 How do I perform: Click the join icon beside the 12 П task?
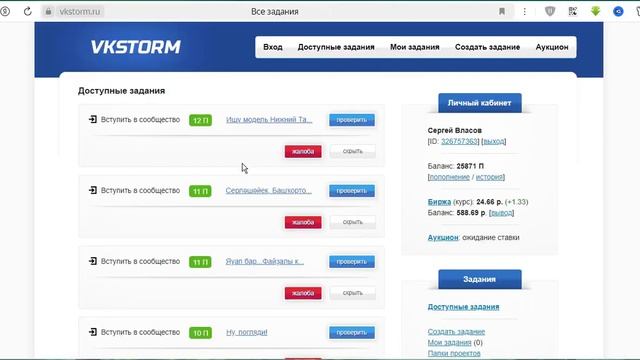point(93,119)
